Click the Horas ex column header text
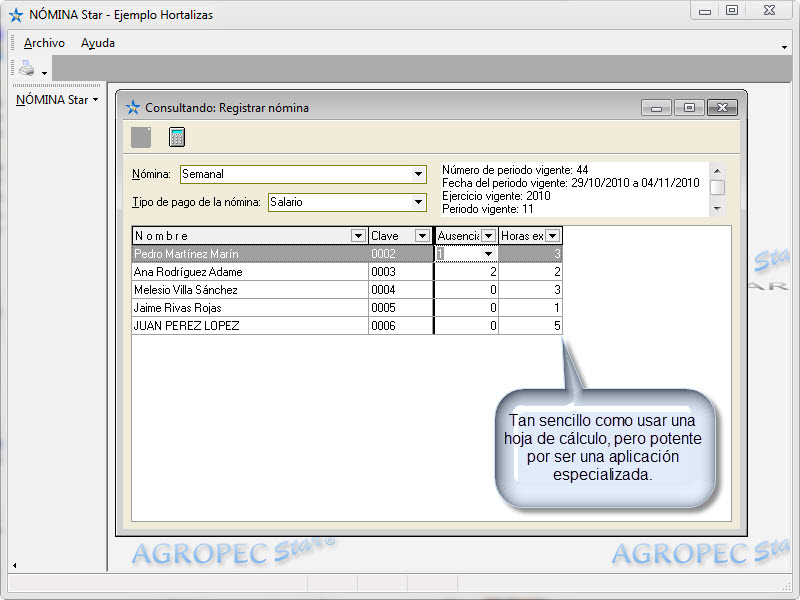Viewport: 800px width, 600px height. (x=522, y=236)
